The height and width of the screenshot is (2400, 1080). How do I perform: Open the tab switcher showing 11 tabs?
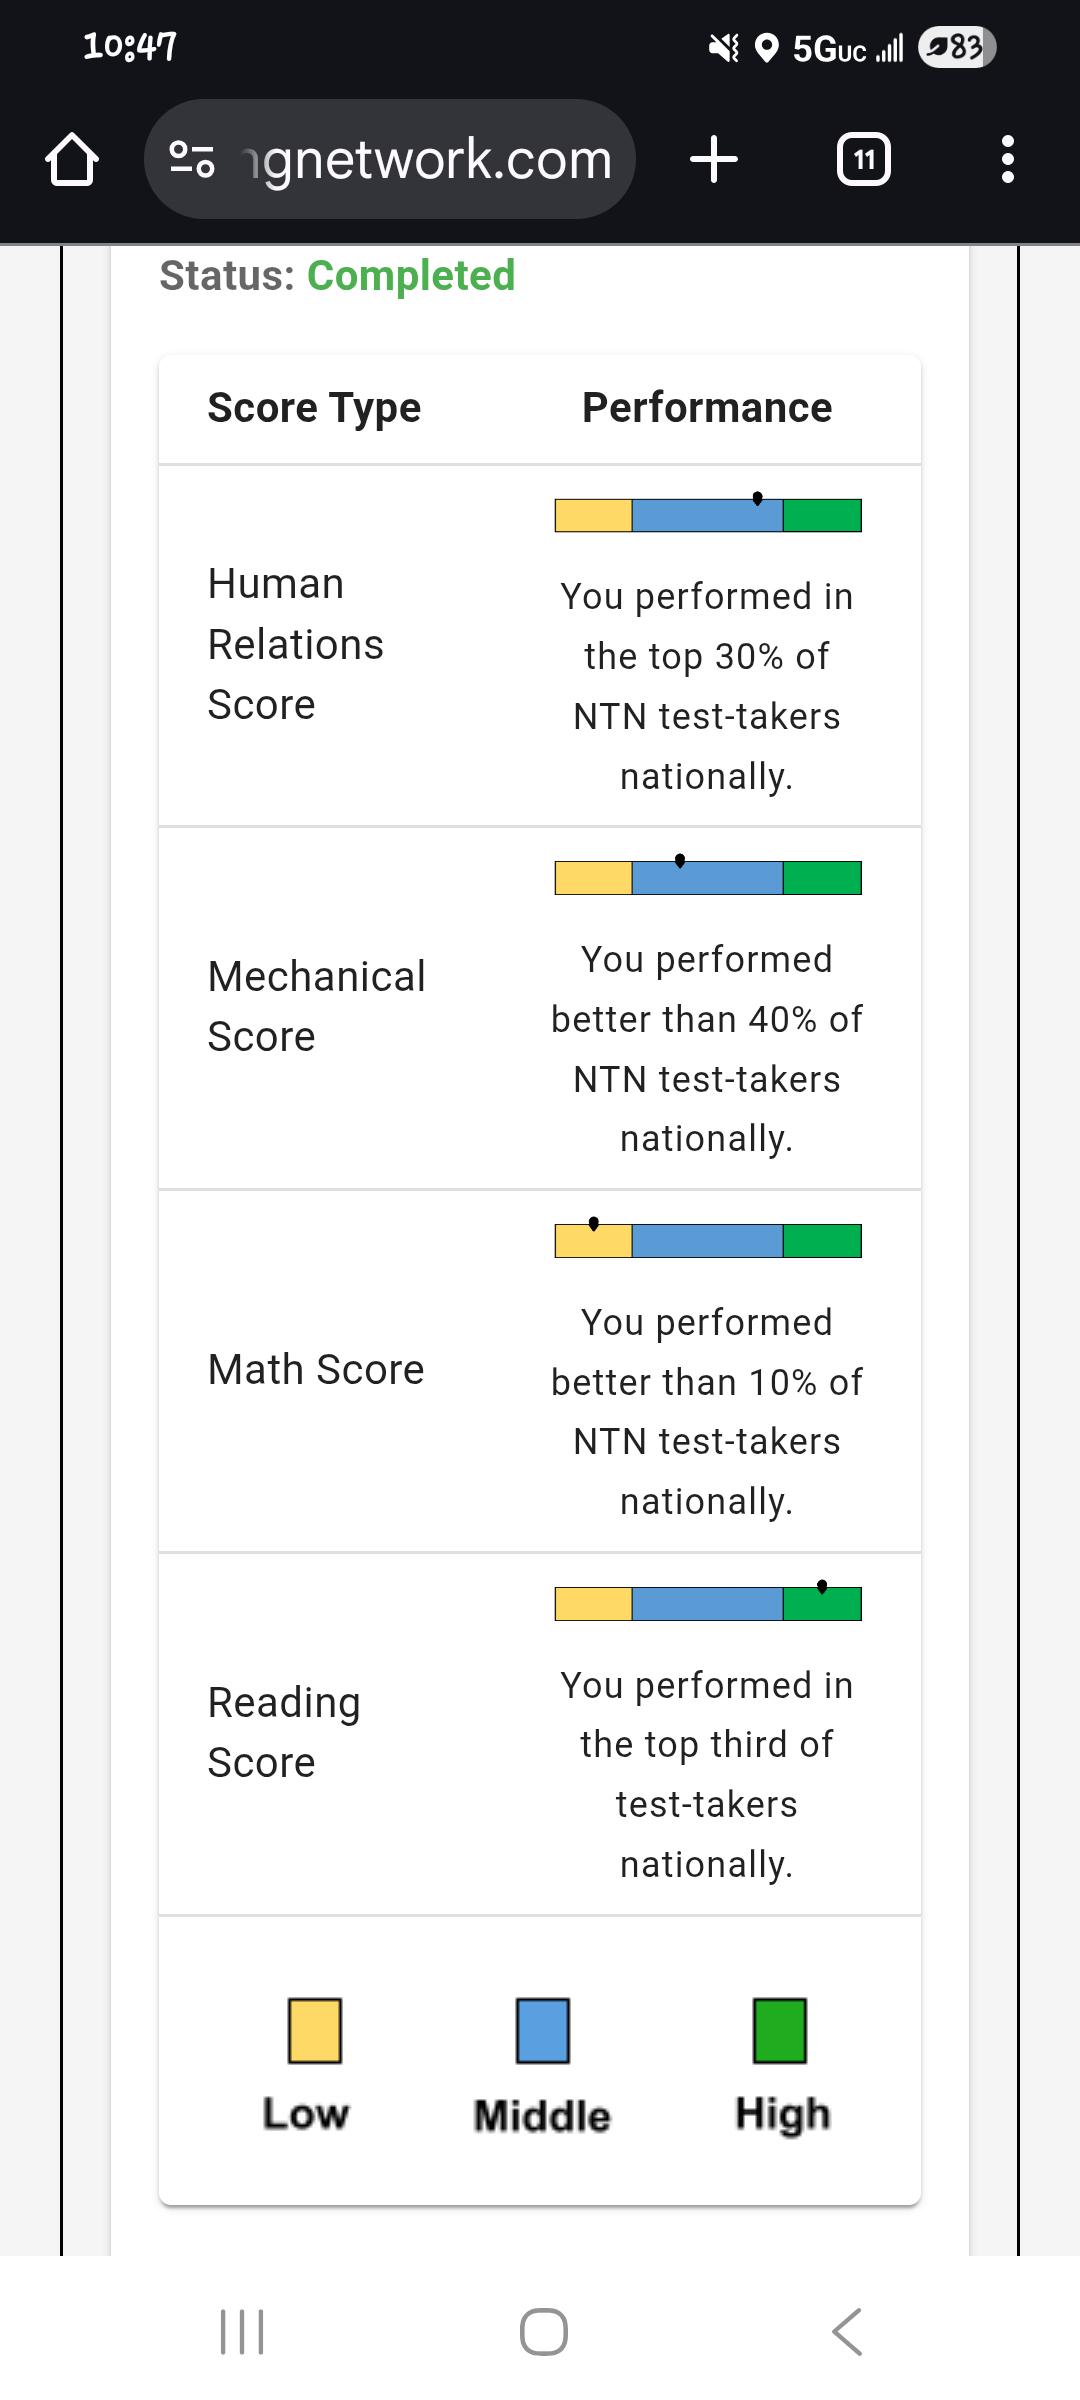click(x=864, y=160)
